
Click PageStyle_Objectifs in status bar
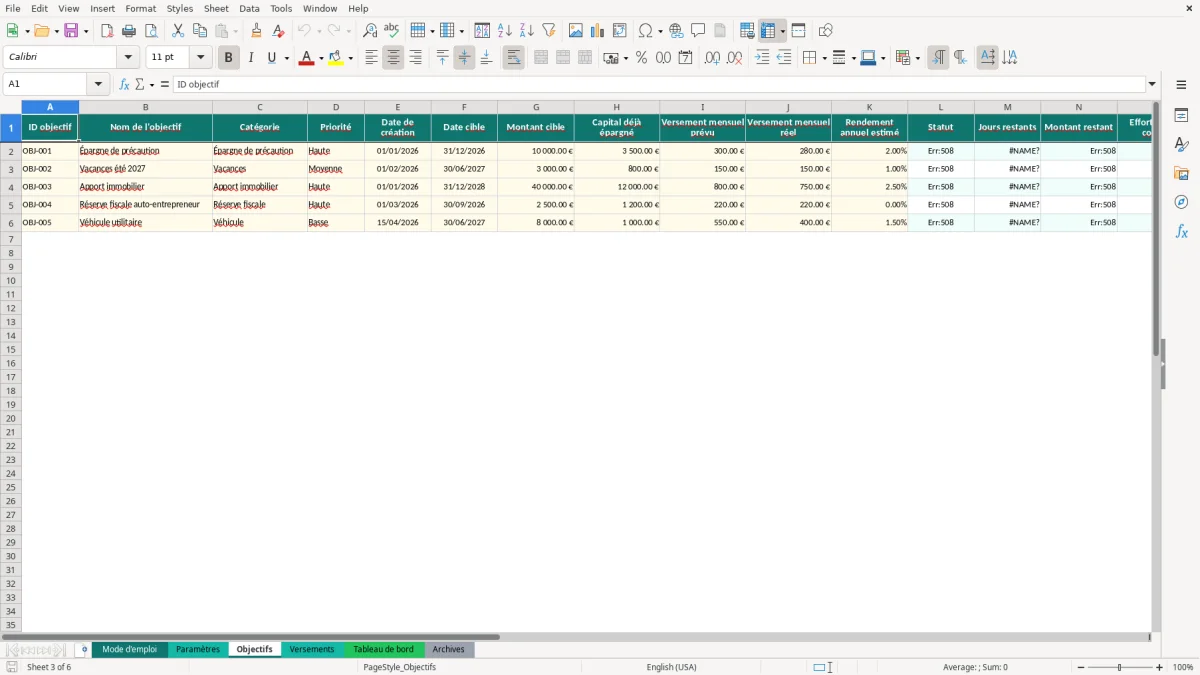(x=400, y=667)
